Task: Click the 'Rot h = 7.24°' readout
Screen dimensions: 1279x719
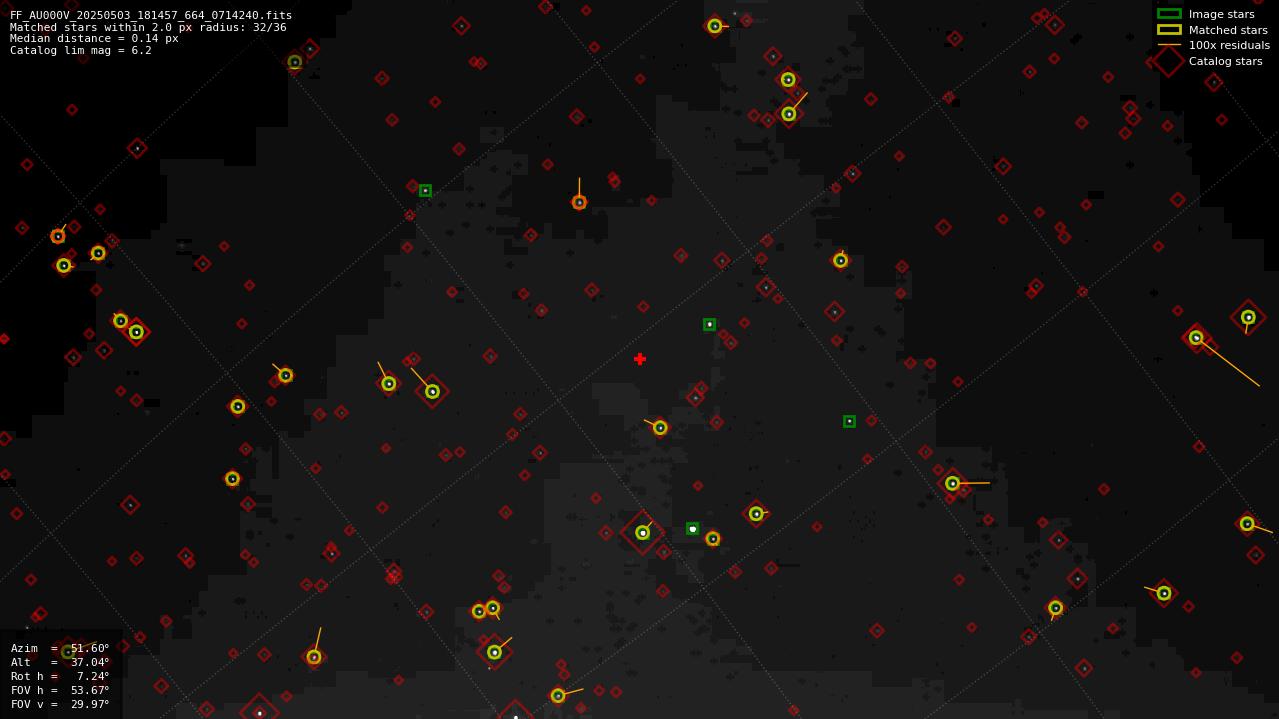Action: tap(60, 676)
